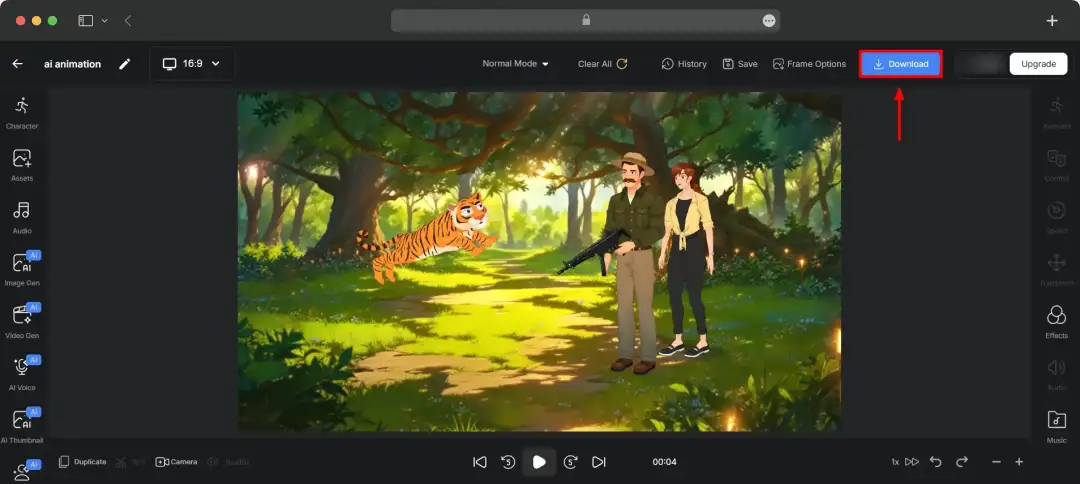
Task: Click the Upgrade button
Action: pyautogui.click(x=1038, y=64)
